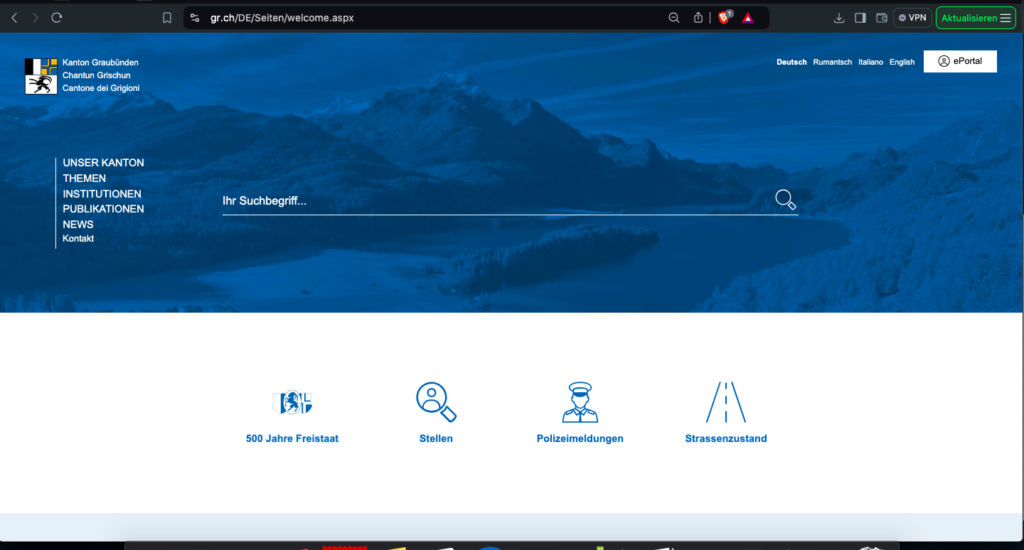1024x550 pixels.
Task: Open the Strassenzustand link
Action: (726, 439)
